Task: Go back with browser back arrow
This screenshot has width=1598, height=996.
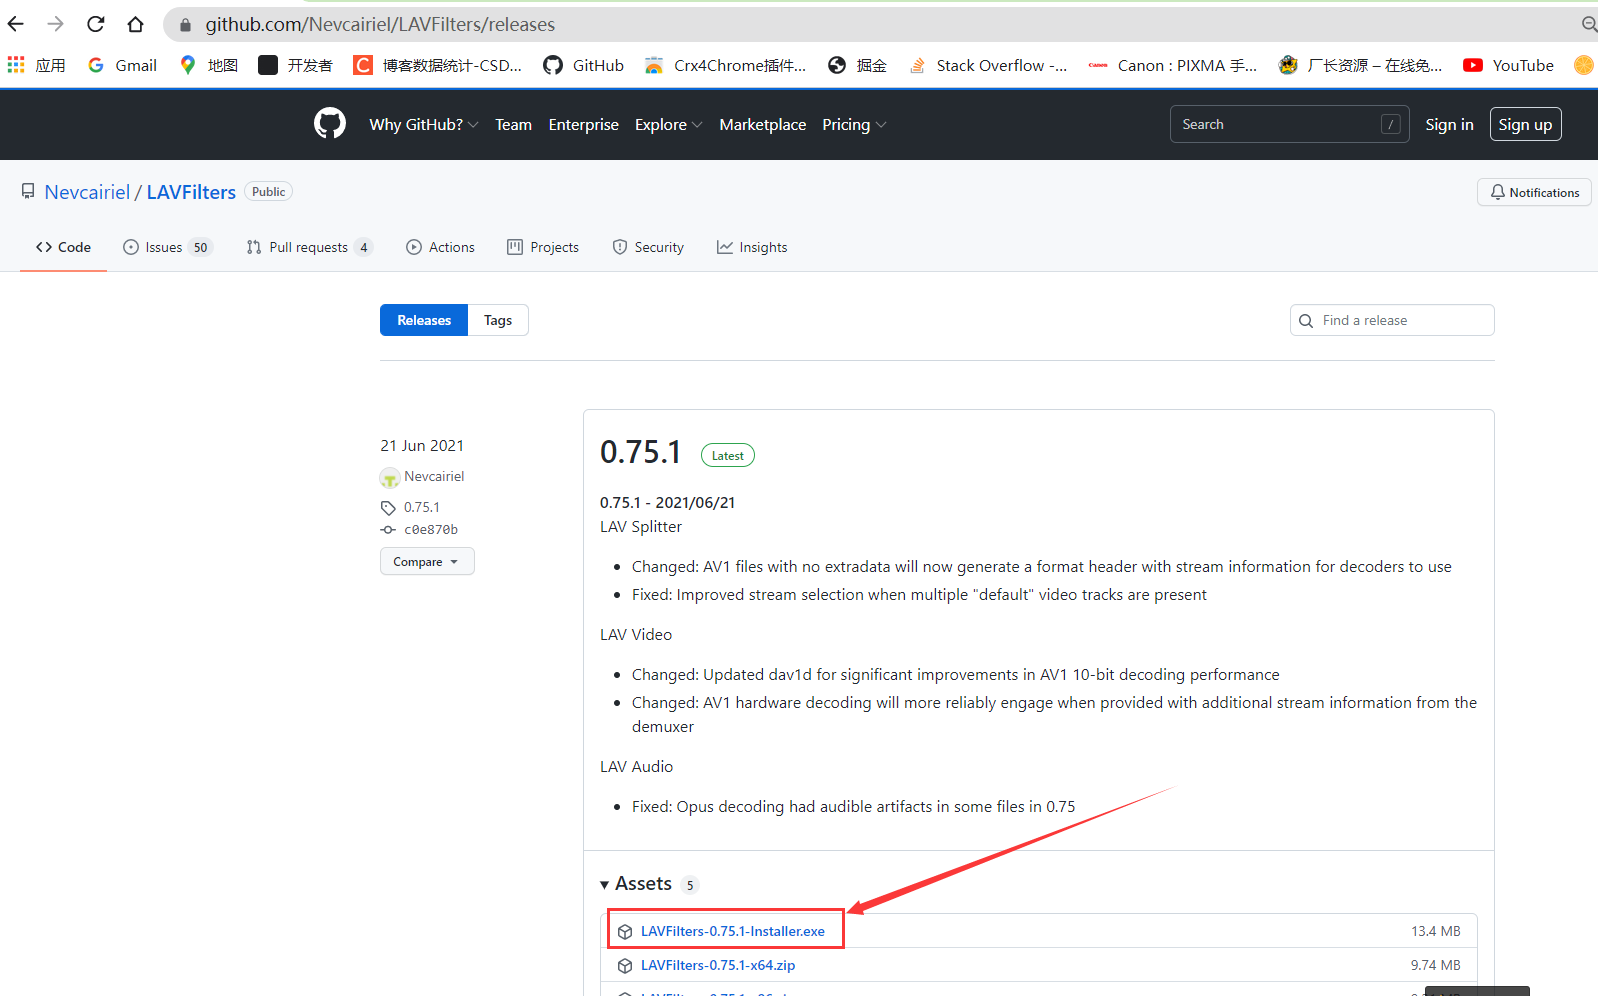Action: (16, 24)
